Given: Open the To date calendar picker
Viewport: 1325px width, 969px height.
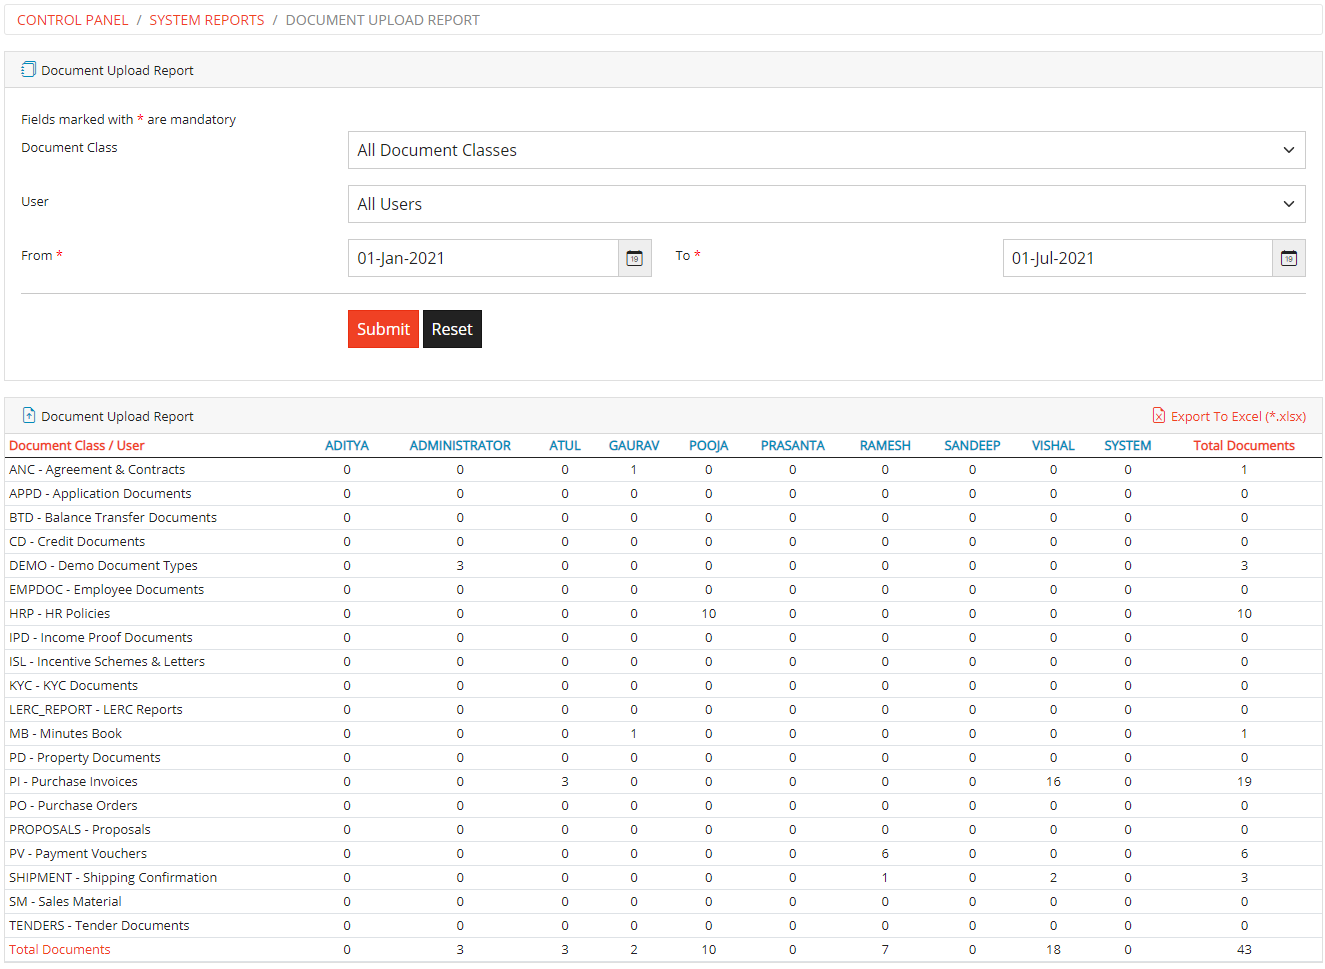Looking at the screenshot, I should [1289, 258].
